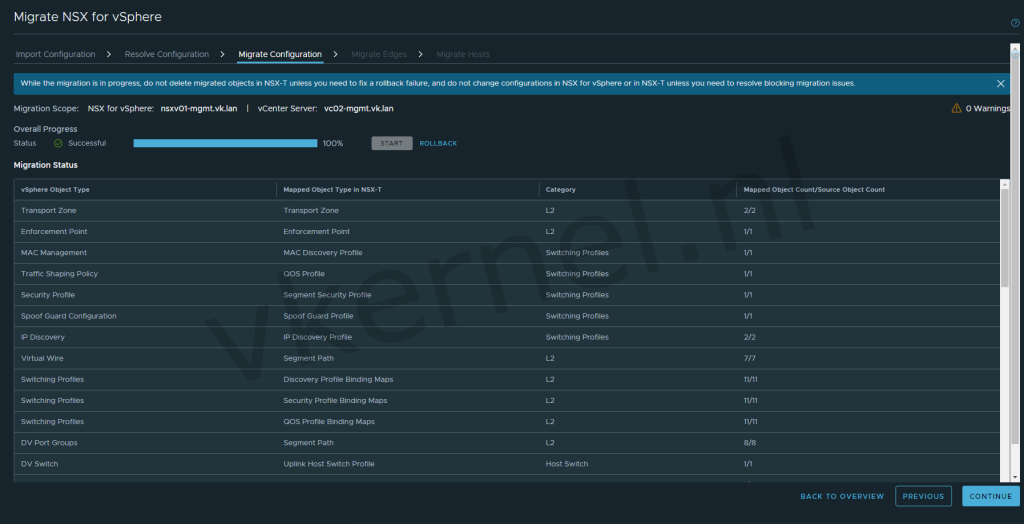Click the warnings triangle icon
1024x524 pixels.
coord(956,108)
